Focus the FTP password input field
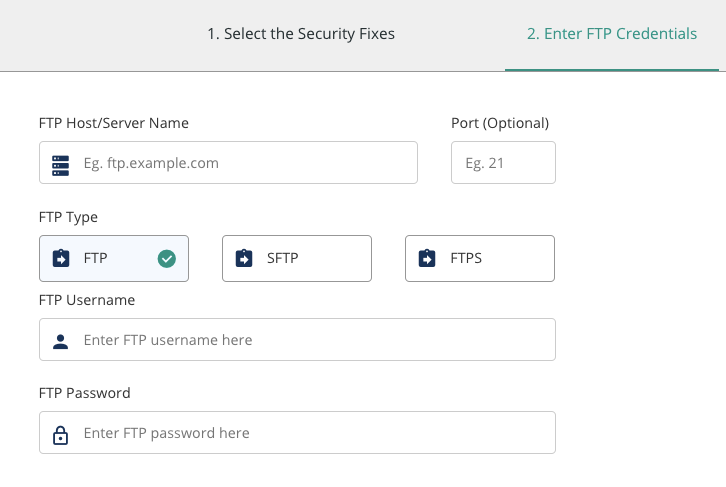This screenshot has width=726, height=487. [x=310, y=433]
